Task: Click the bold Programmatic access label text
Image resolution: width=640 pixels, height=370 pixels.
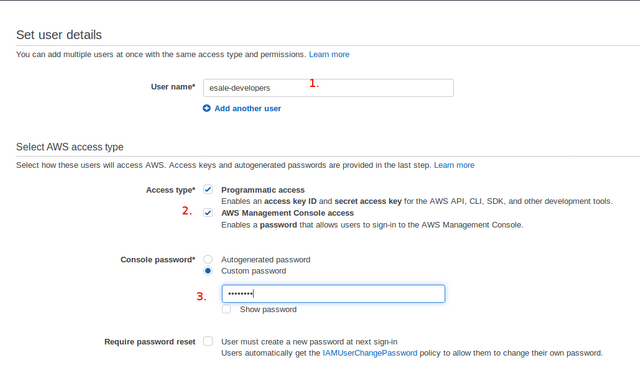Action: (263, 190)
